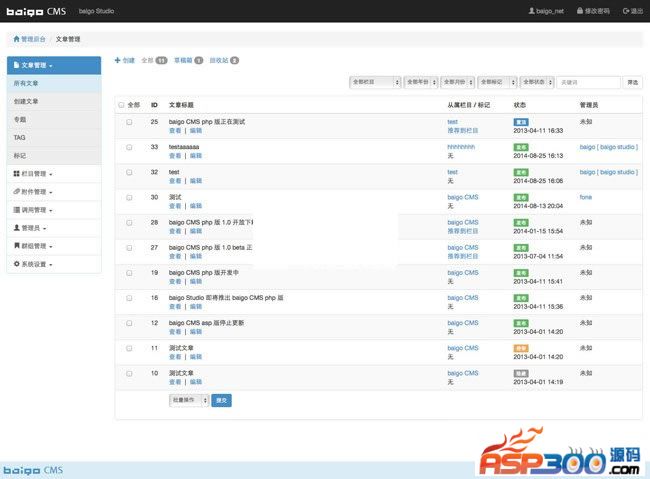Click baigo [ baigo studio ] in row 33
The height and width of the screenshot is (479, 650).
point(609,147)
